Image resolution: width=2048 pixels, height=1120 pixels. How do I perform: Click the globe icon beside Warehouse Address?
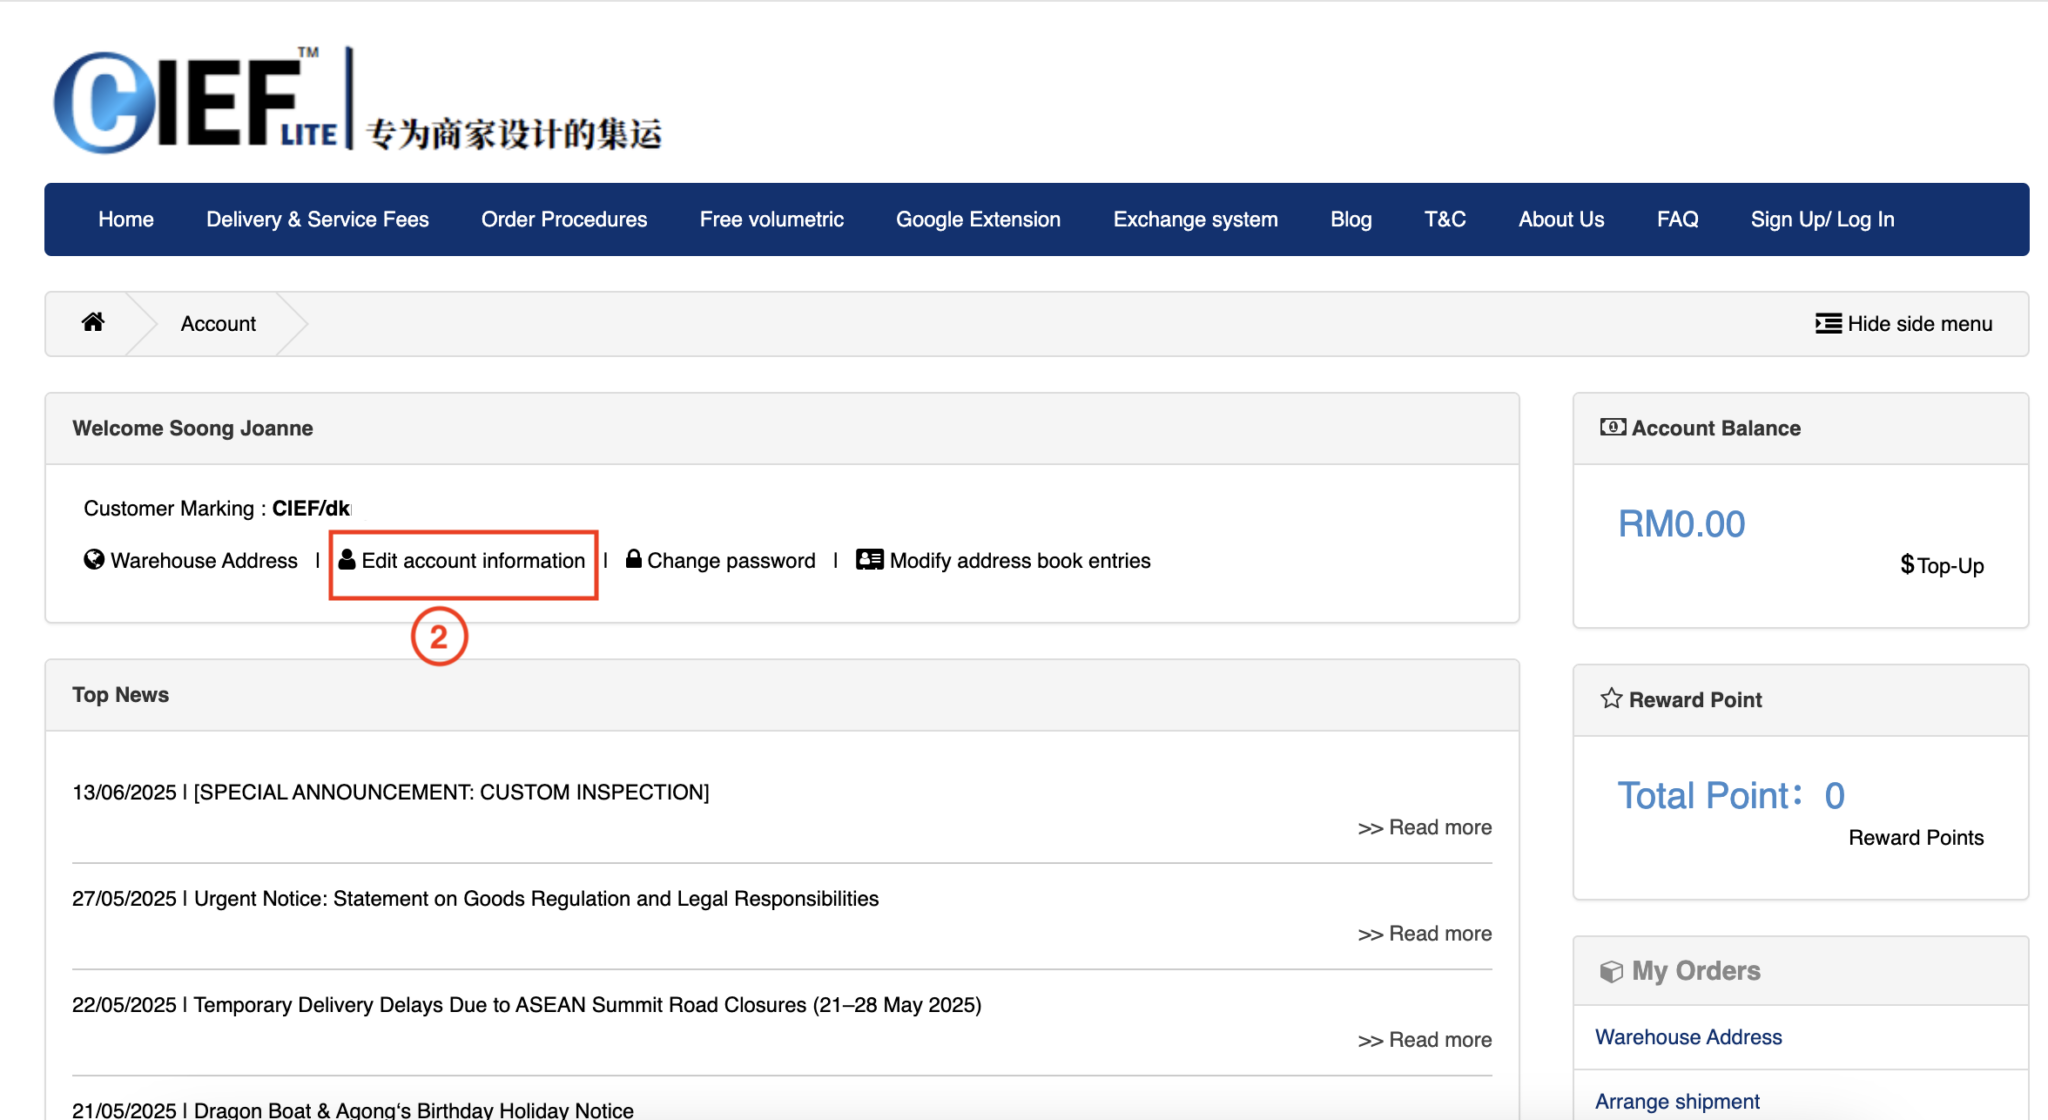pyautogui.click(x=94, y=560)
